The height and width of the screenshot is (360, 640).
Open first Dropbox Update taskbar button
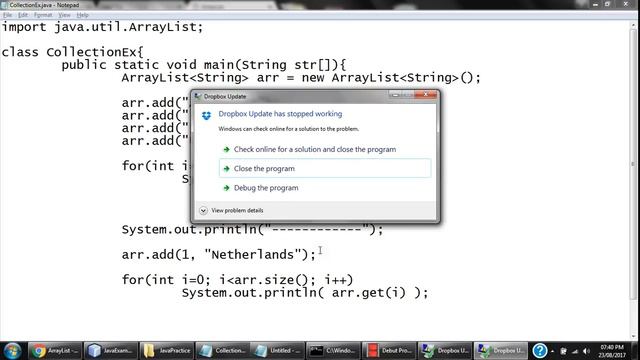tap(444, 351)
